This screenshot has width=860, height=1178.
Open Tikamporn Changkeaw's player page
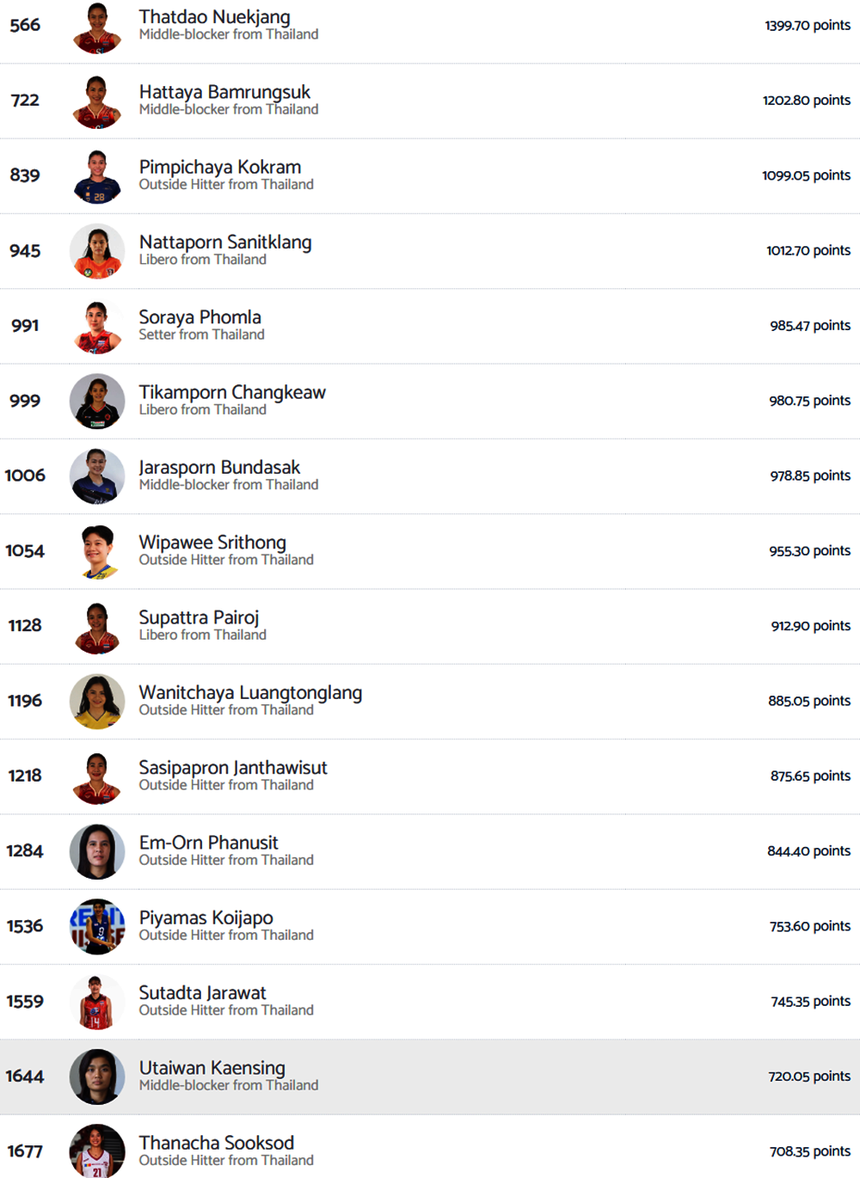point(232,393)
